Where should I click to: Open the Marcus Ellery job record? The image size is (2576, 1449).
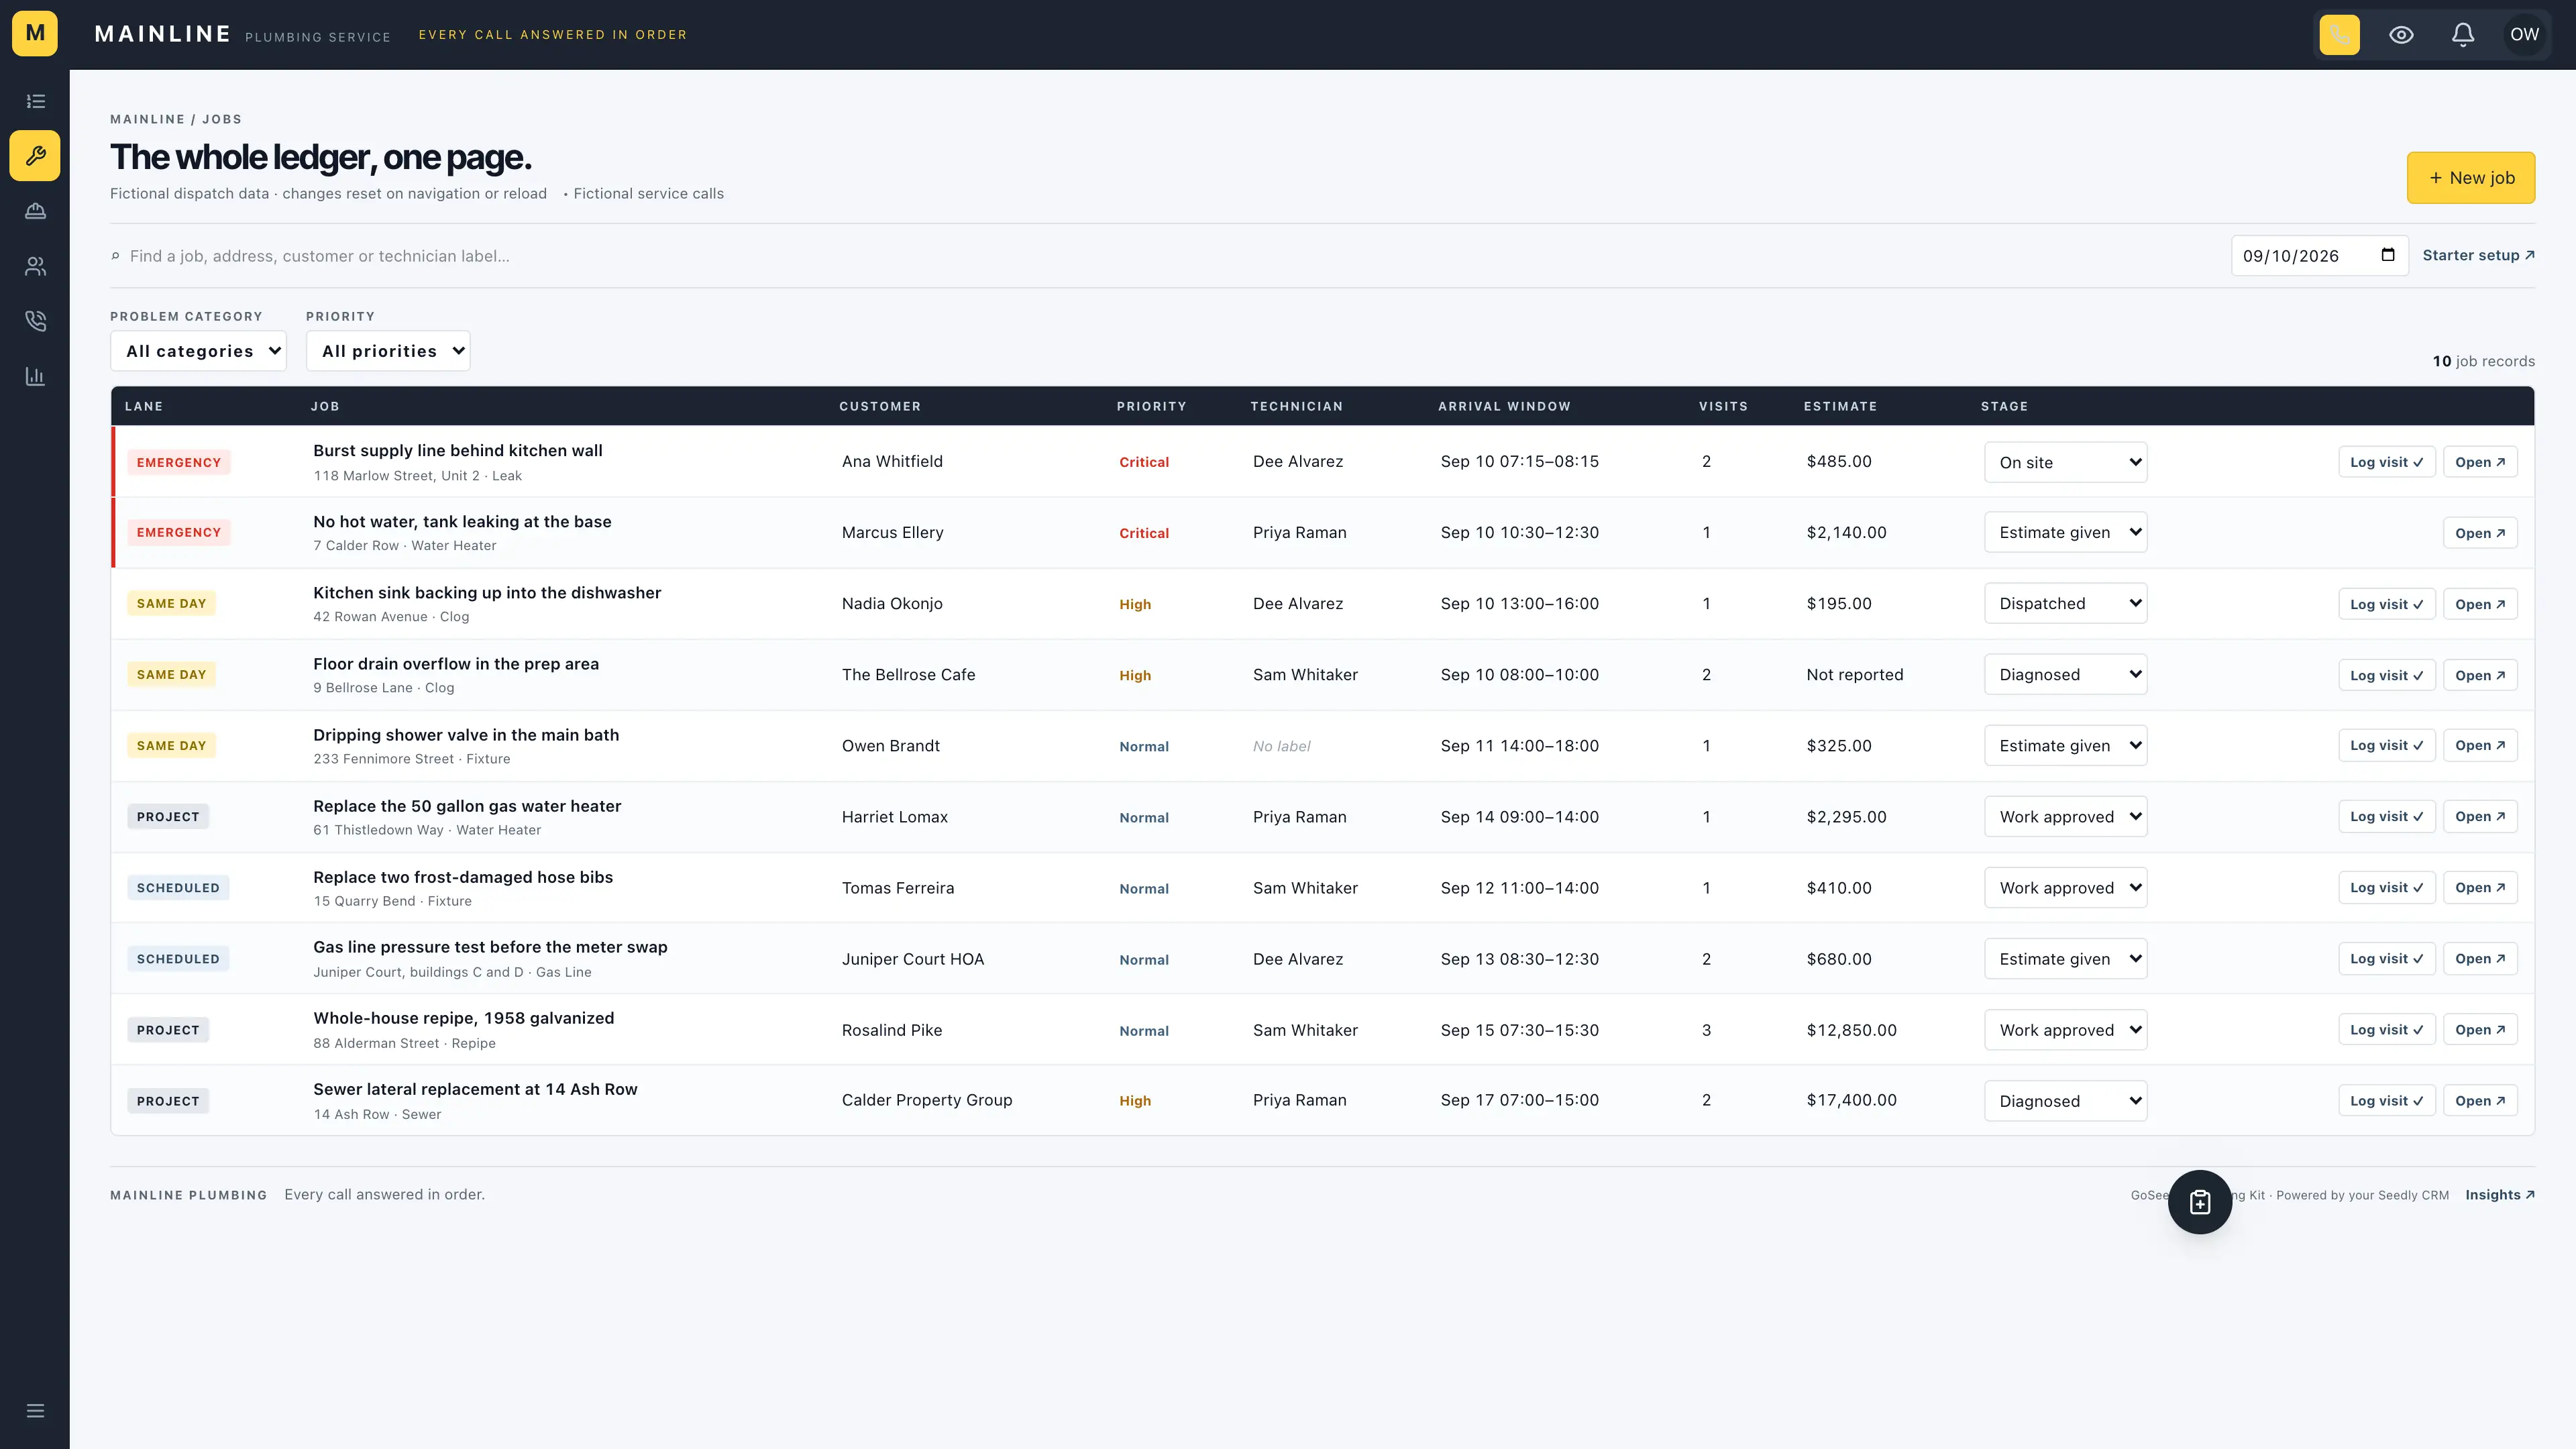[2480, 533]
